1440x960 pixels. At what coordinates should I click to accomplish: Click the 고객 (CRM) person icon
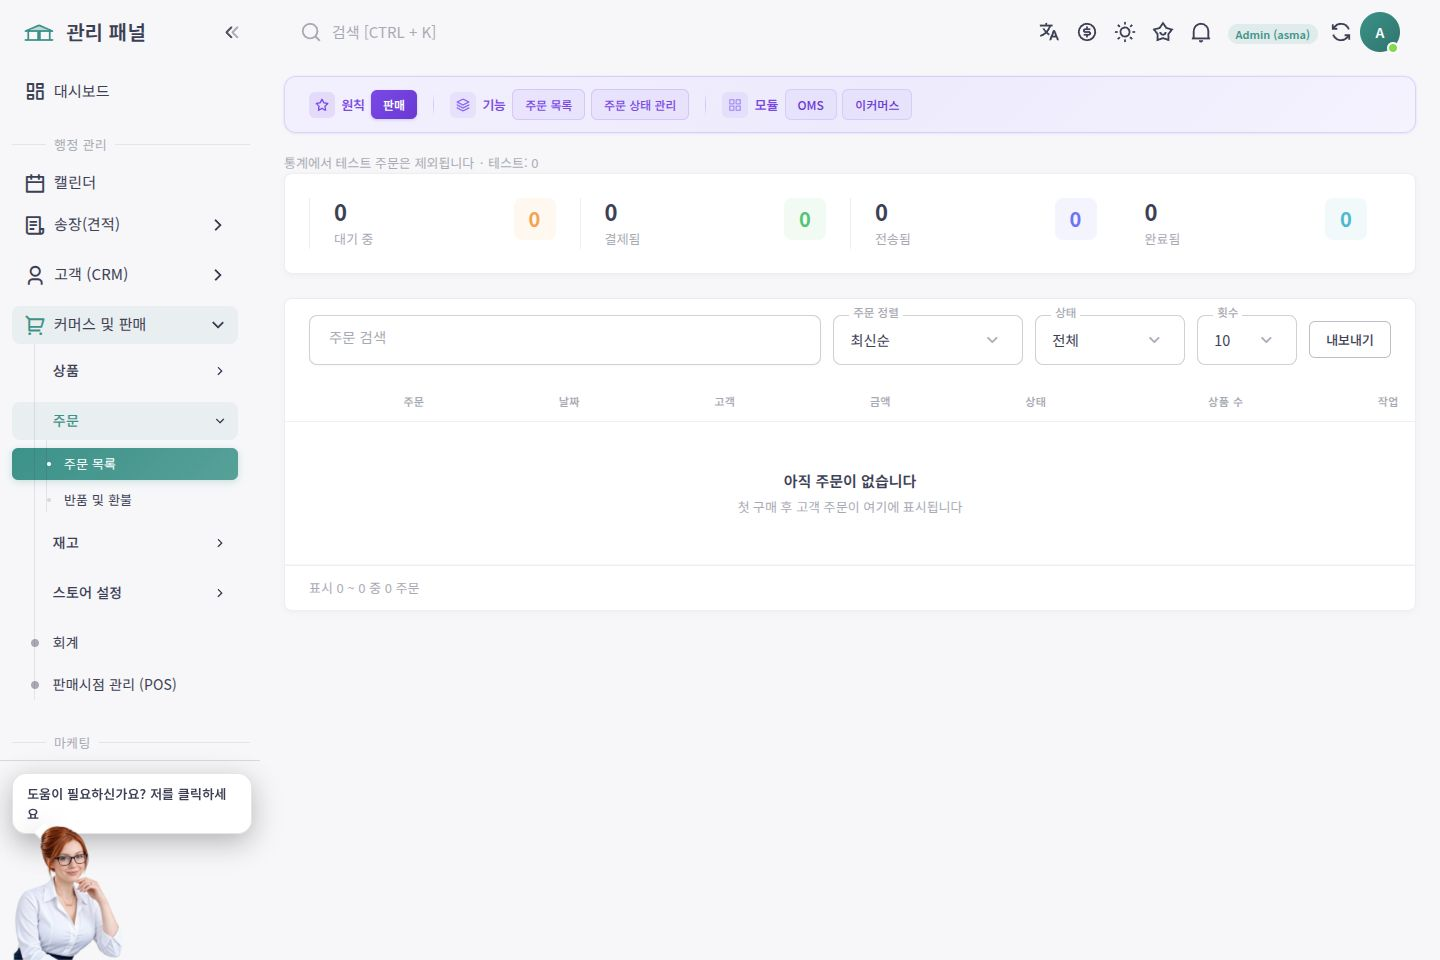35,275
